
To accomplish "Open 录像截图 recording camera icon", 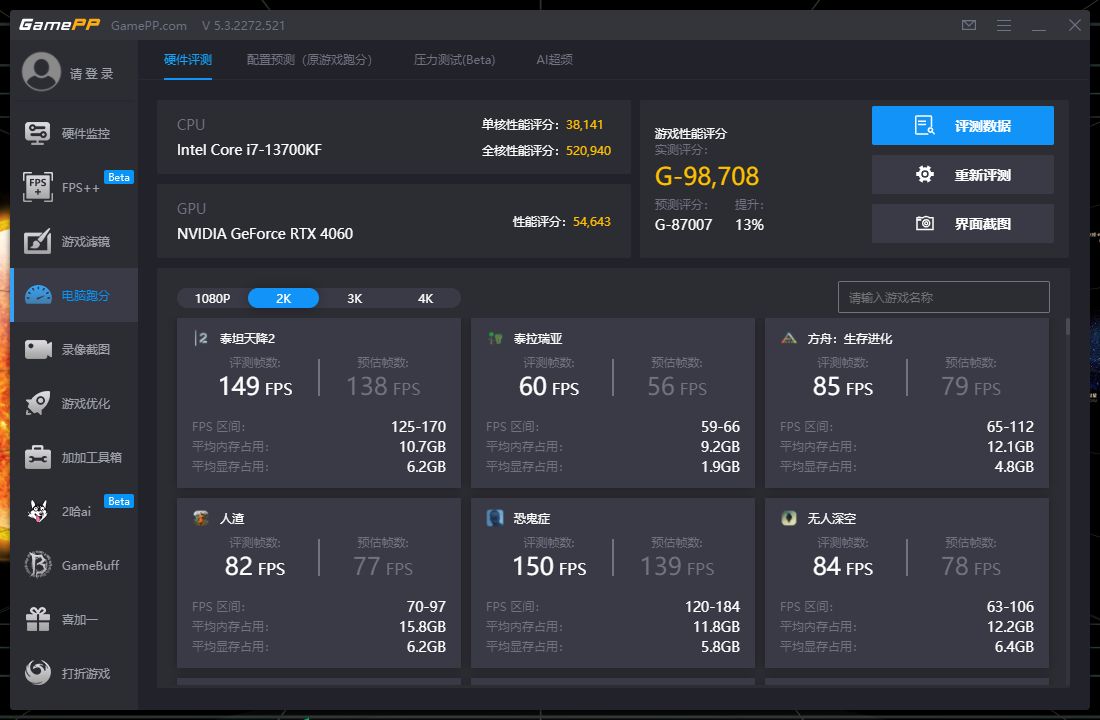I will pyautogui.click(x=38, y=349).
